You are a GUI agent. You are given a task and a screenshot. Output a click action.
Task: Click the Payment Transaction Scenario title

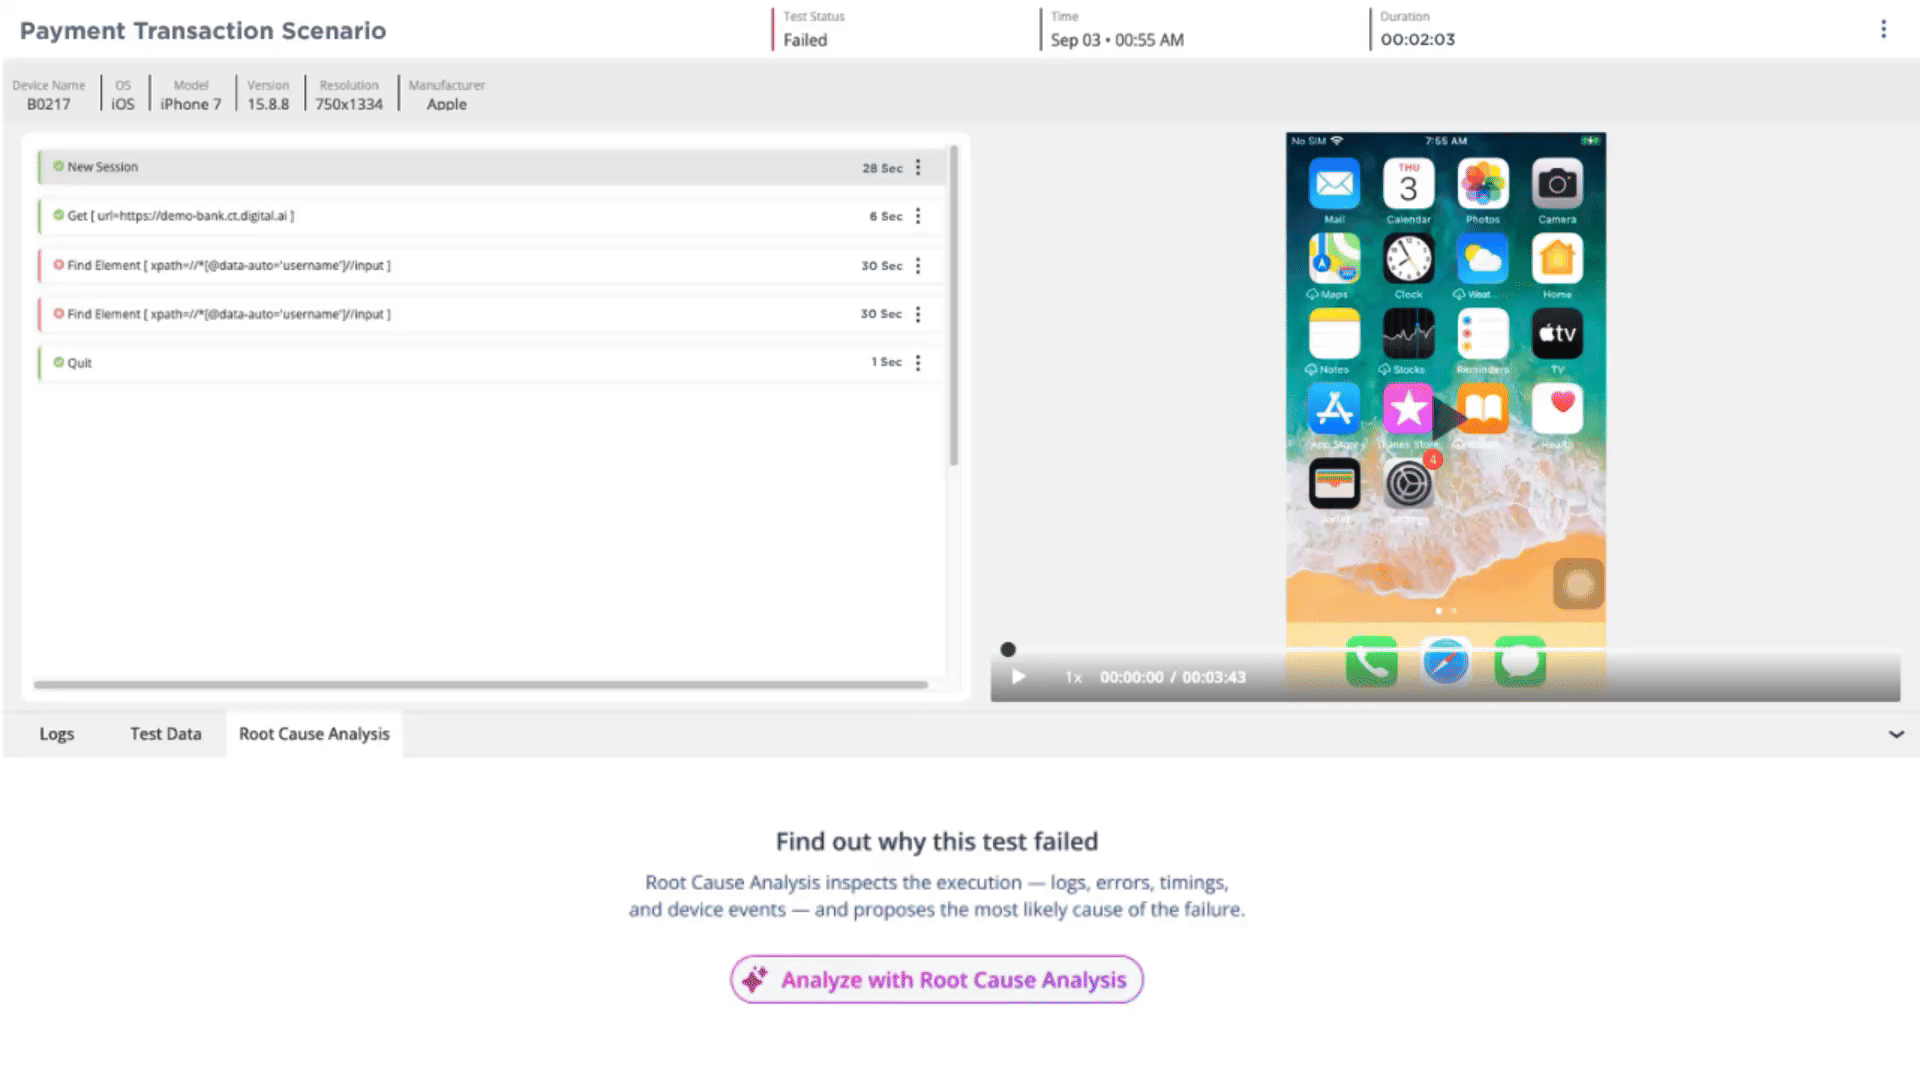(203, 31)
